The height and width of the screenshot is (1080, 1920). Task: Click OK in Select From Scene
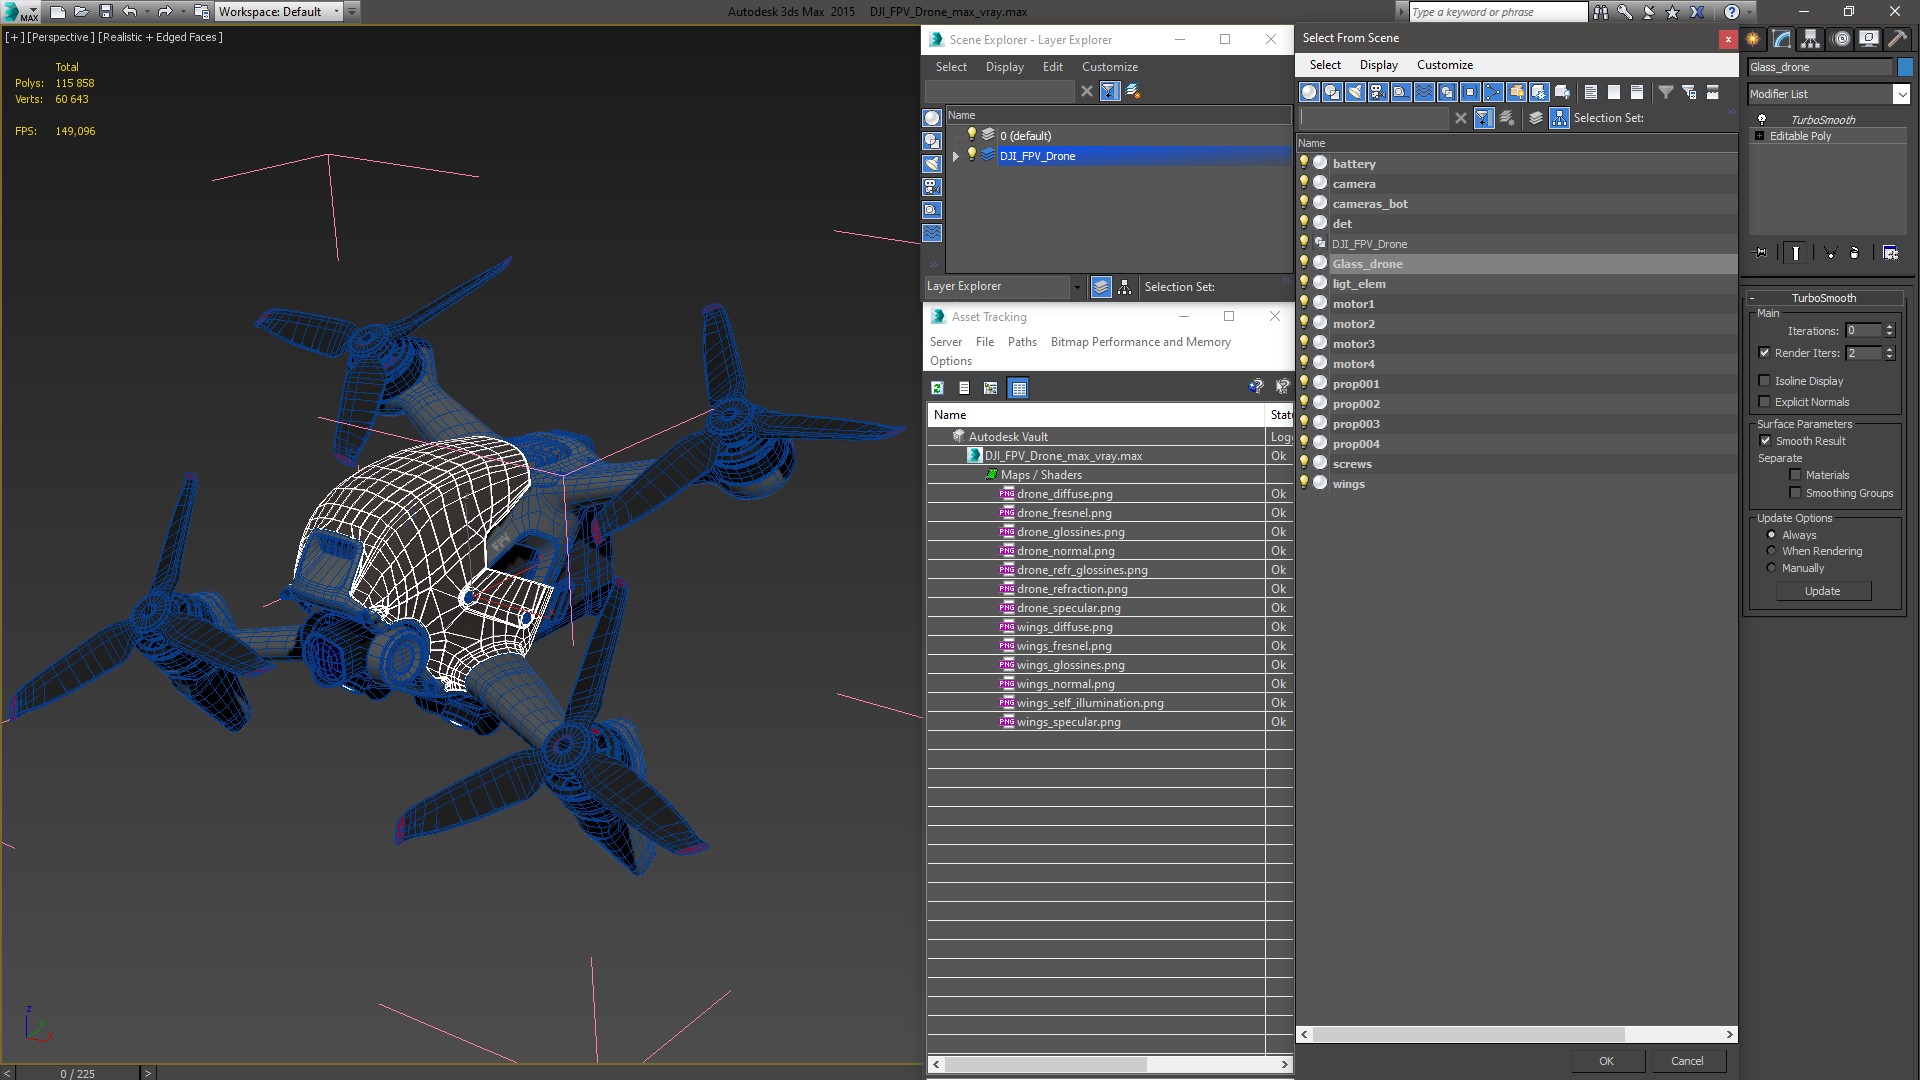[1606, 1061]
